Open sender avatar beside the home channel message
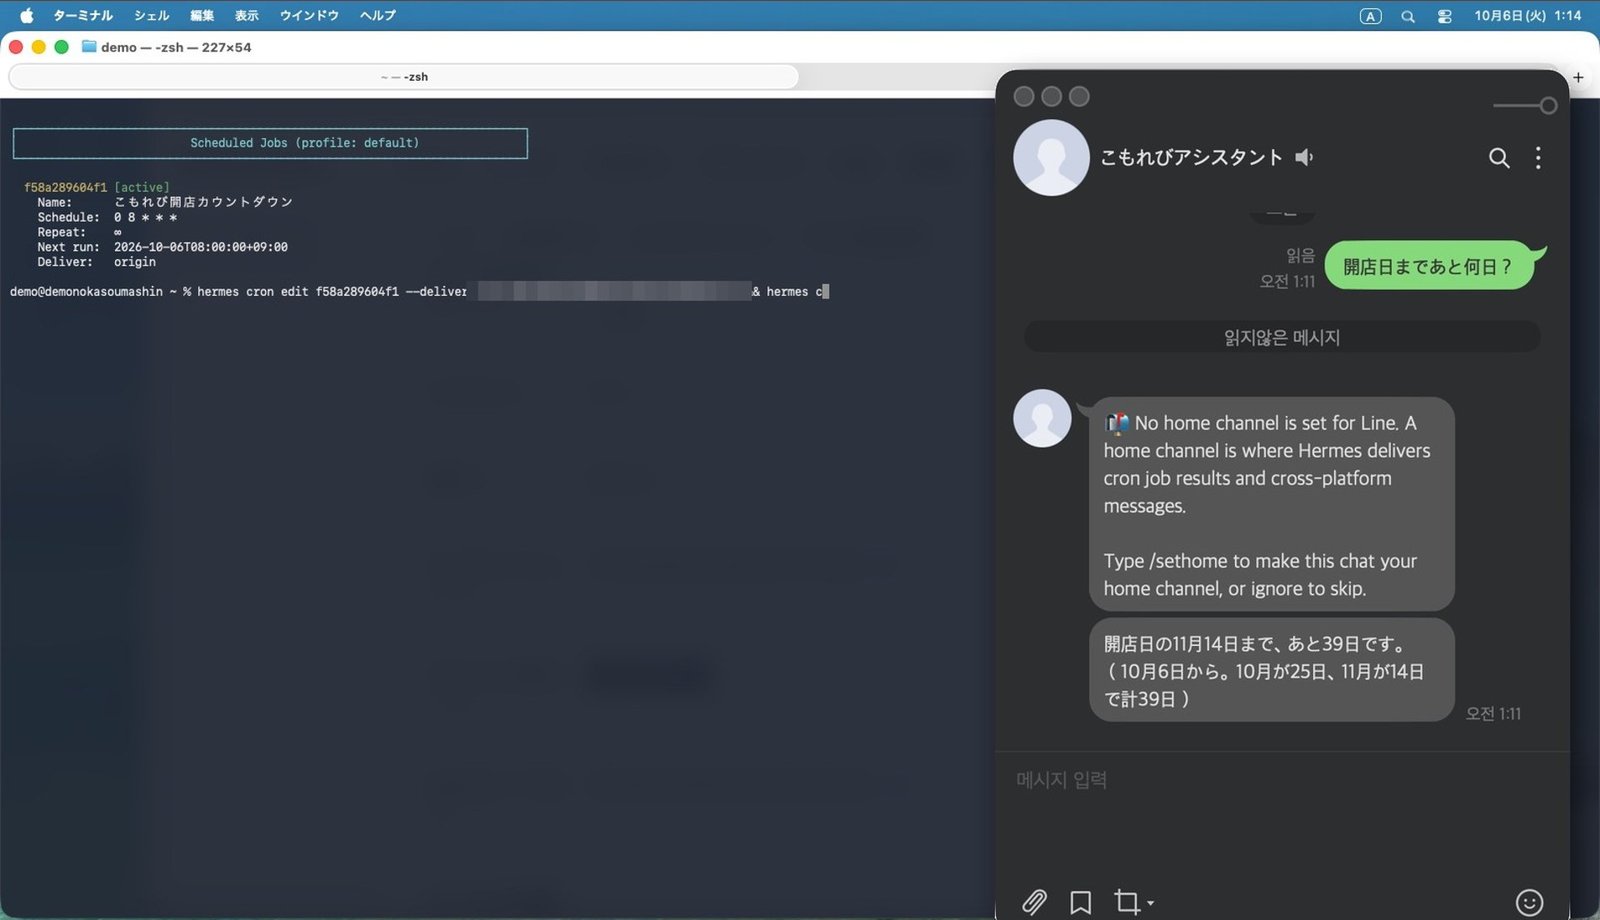This screenshot has height=920, width=1600. point(1042,418)
